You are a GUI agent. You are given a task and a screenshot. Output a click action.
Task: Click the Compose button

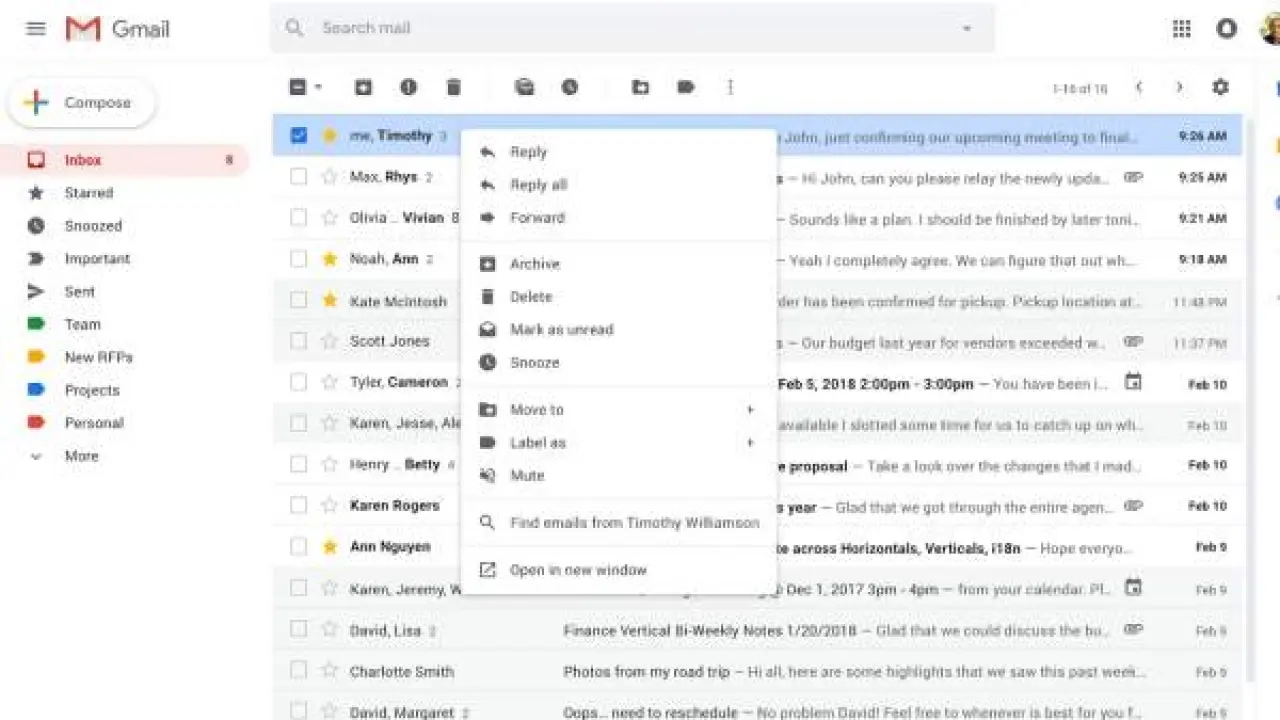[82, 103]
